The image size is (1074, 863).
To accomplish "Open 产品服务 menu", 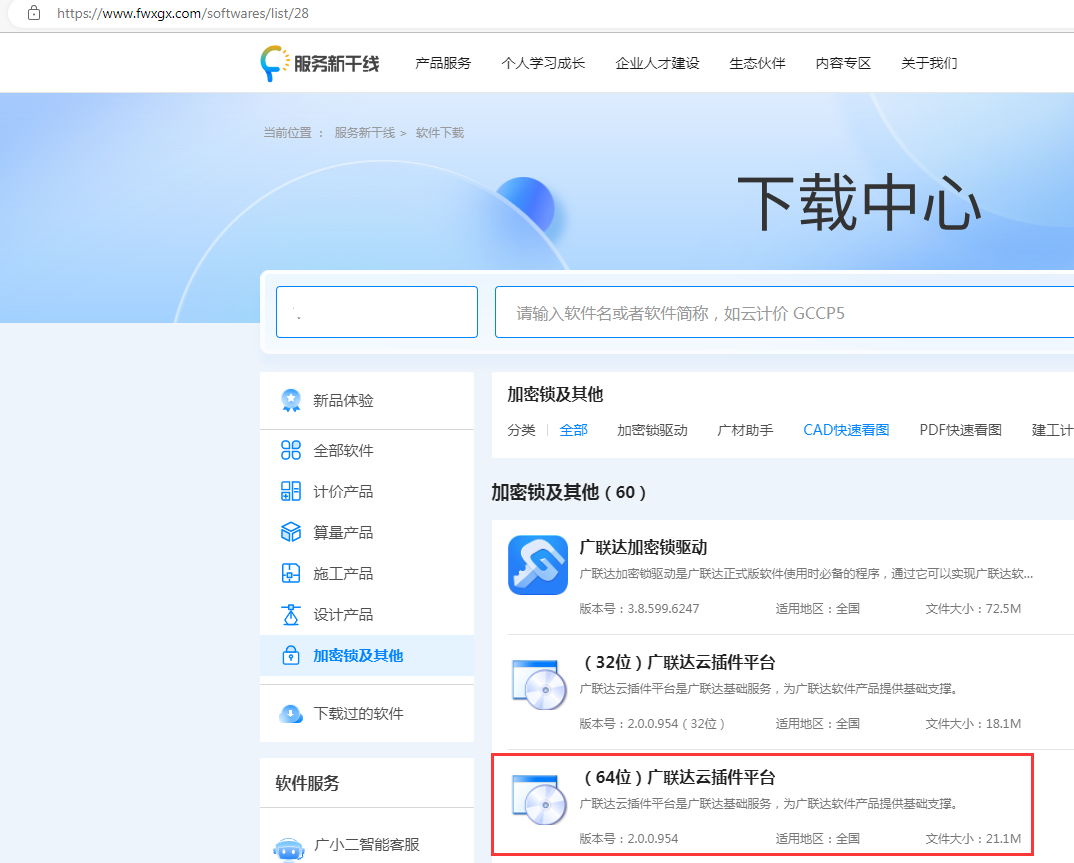I will [443, 64].
